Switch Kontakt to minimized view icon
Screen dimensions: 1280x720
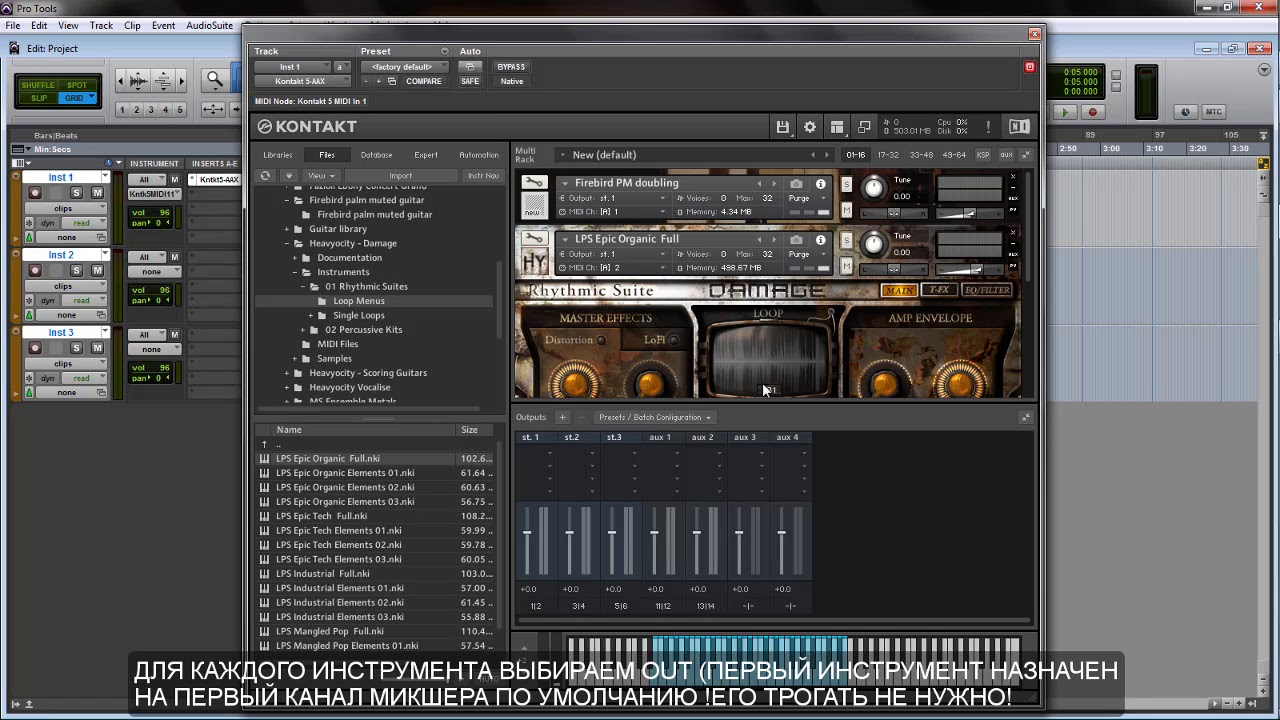[x=864, y=127]
